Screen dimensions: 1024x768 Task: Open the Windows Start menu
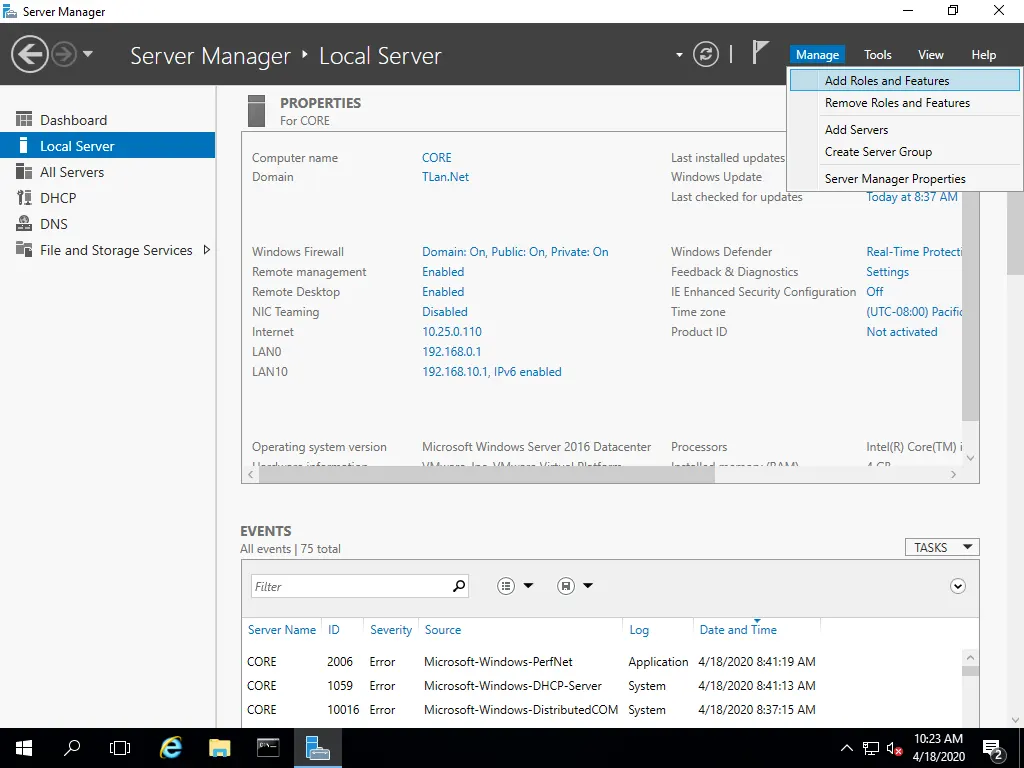(24, 748)
